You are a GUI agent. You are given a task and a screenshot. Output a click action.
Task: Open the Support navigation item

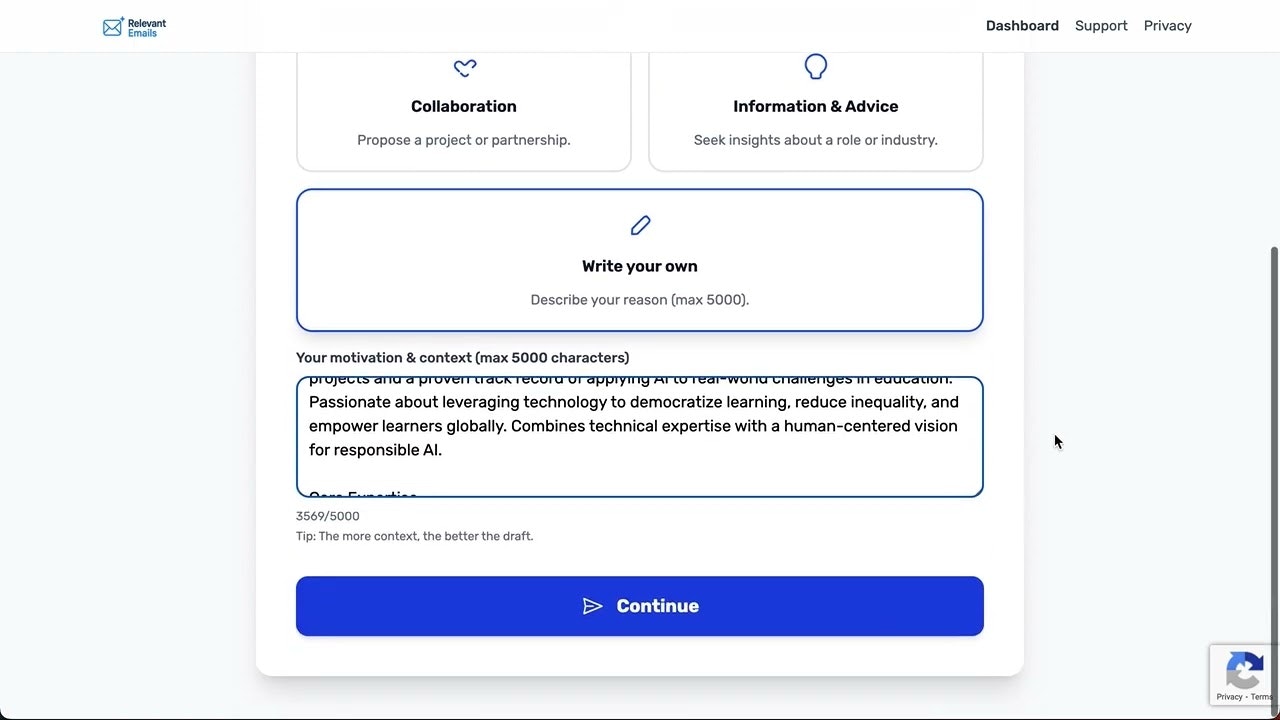[1101, 25]
